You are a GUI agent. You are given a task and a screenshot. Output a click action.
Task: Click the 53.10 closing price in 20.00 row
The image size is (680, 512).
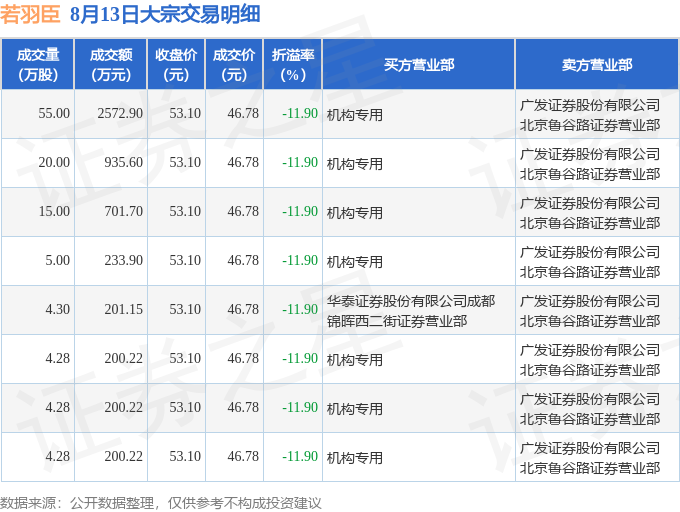(x=185, y=163)
